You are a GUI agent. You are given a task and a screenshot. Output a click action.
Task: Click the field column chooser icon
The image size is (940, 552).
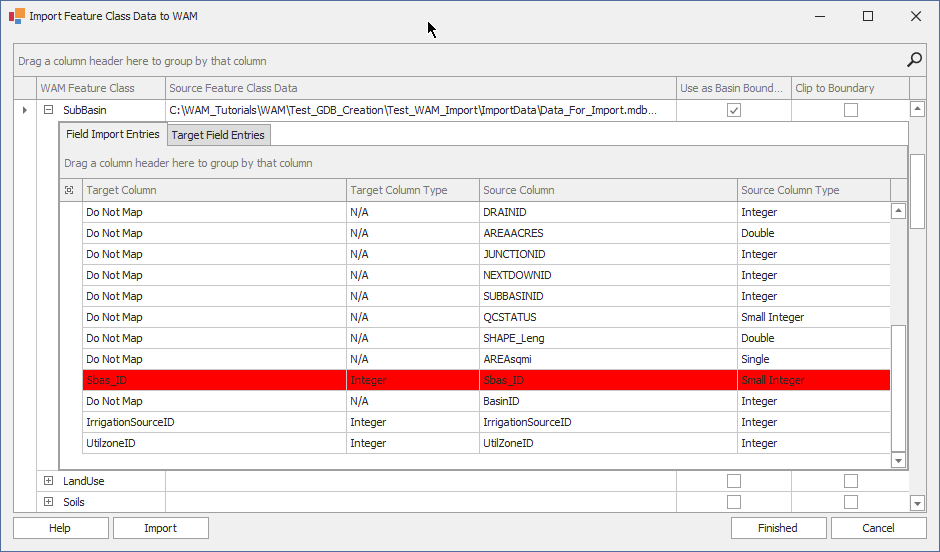point(70,190)
